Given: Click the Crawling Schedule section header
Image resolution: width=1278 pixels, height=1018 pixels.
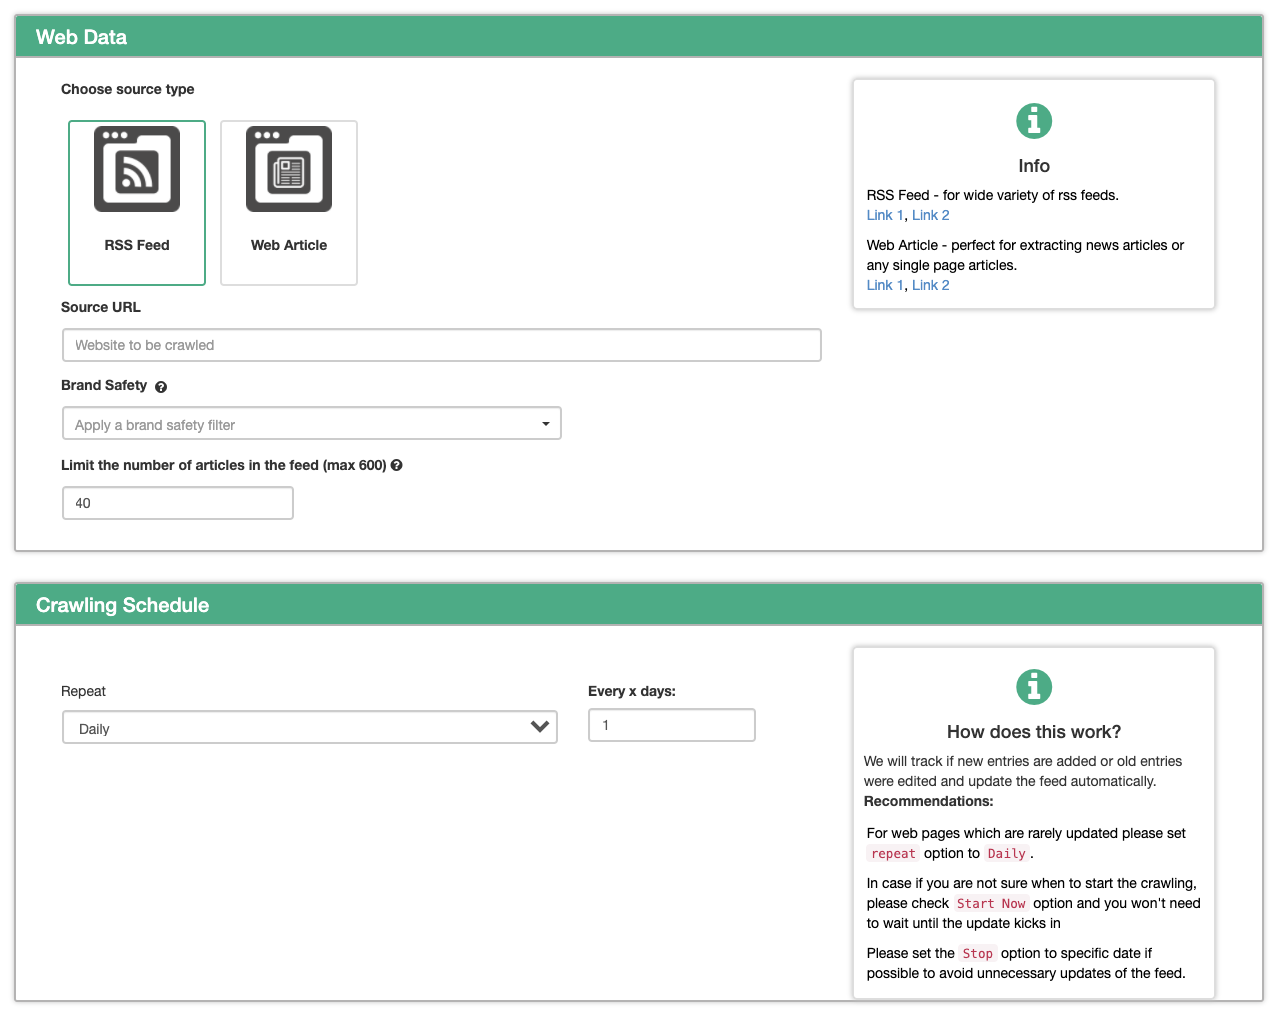Looking at the screenshot, I should 639,605.
